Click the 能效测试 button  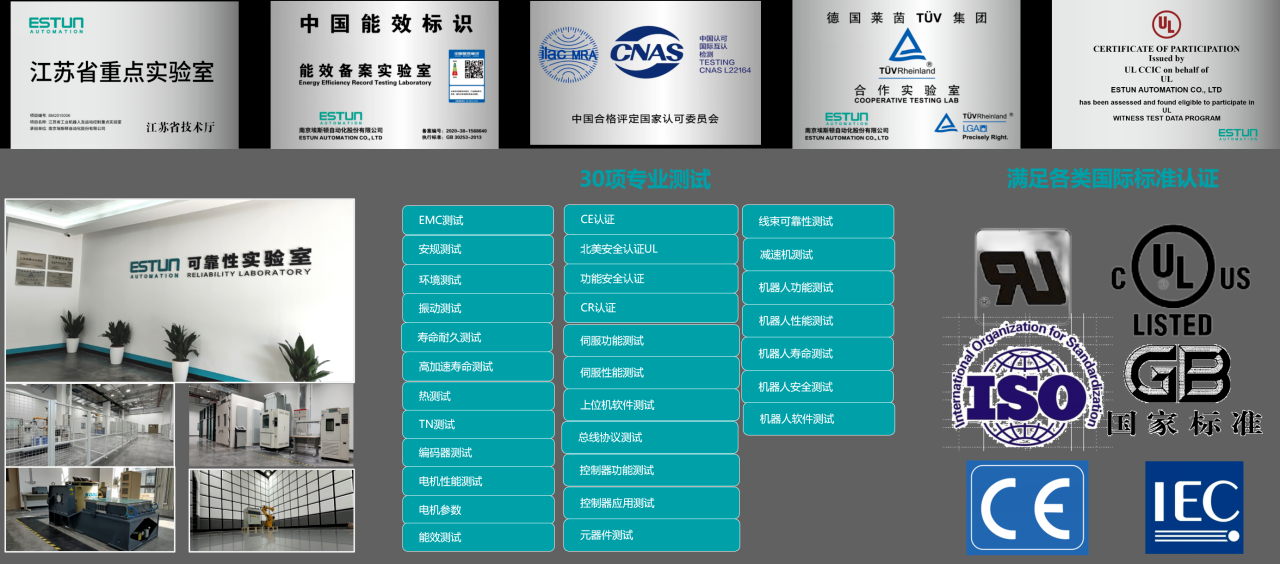point(477,537)
